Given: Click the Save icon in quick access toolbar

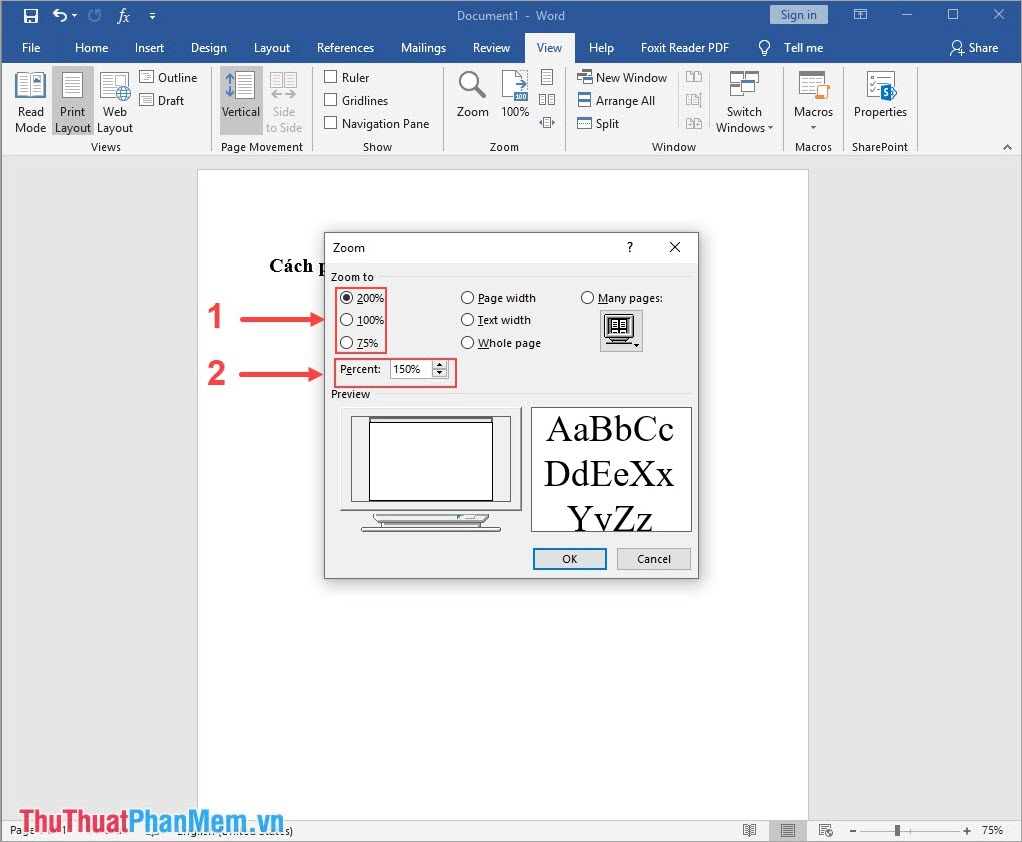Looking at the screenshot, I should [31, 16].
